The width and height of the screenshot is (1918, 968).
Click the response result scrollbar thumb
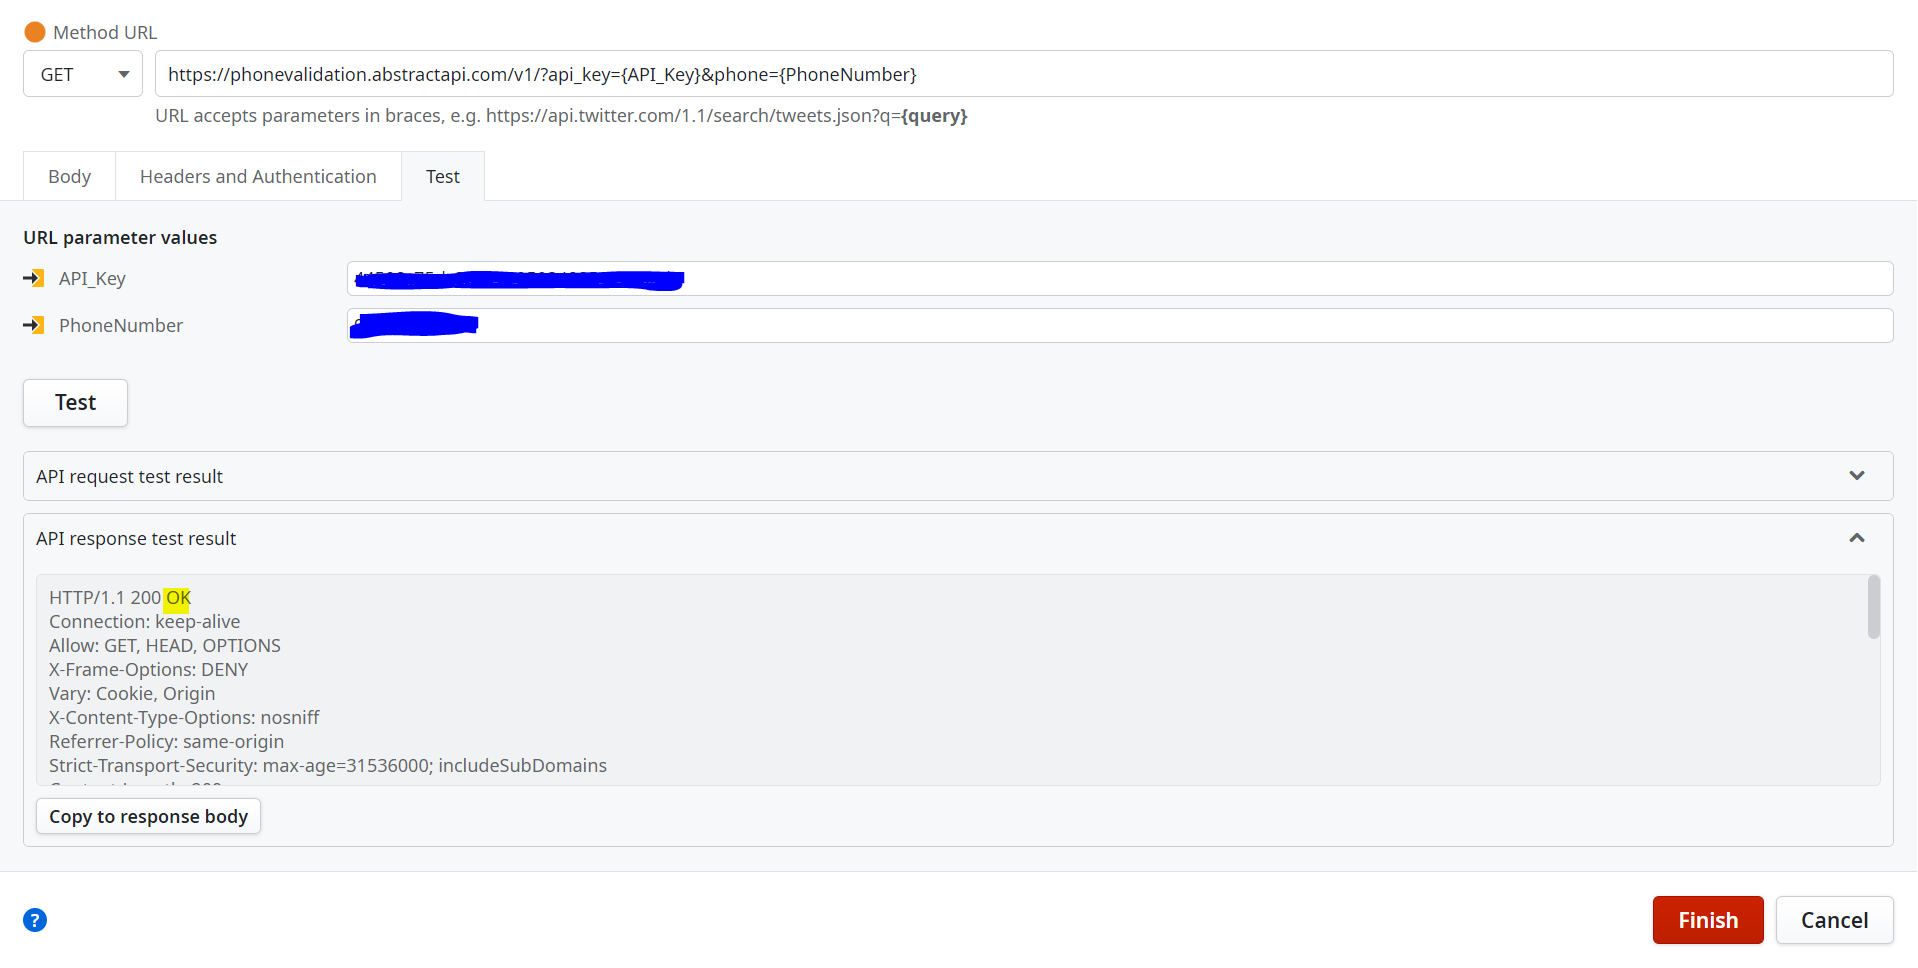tap(1873, 606)
